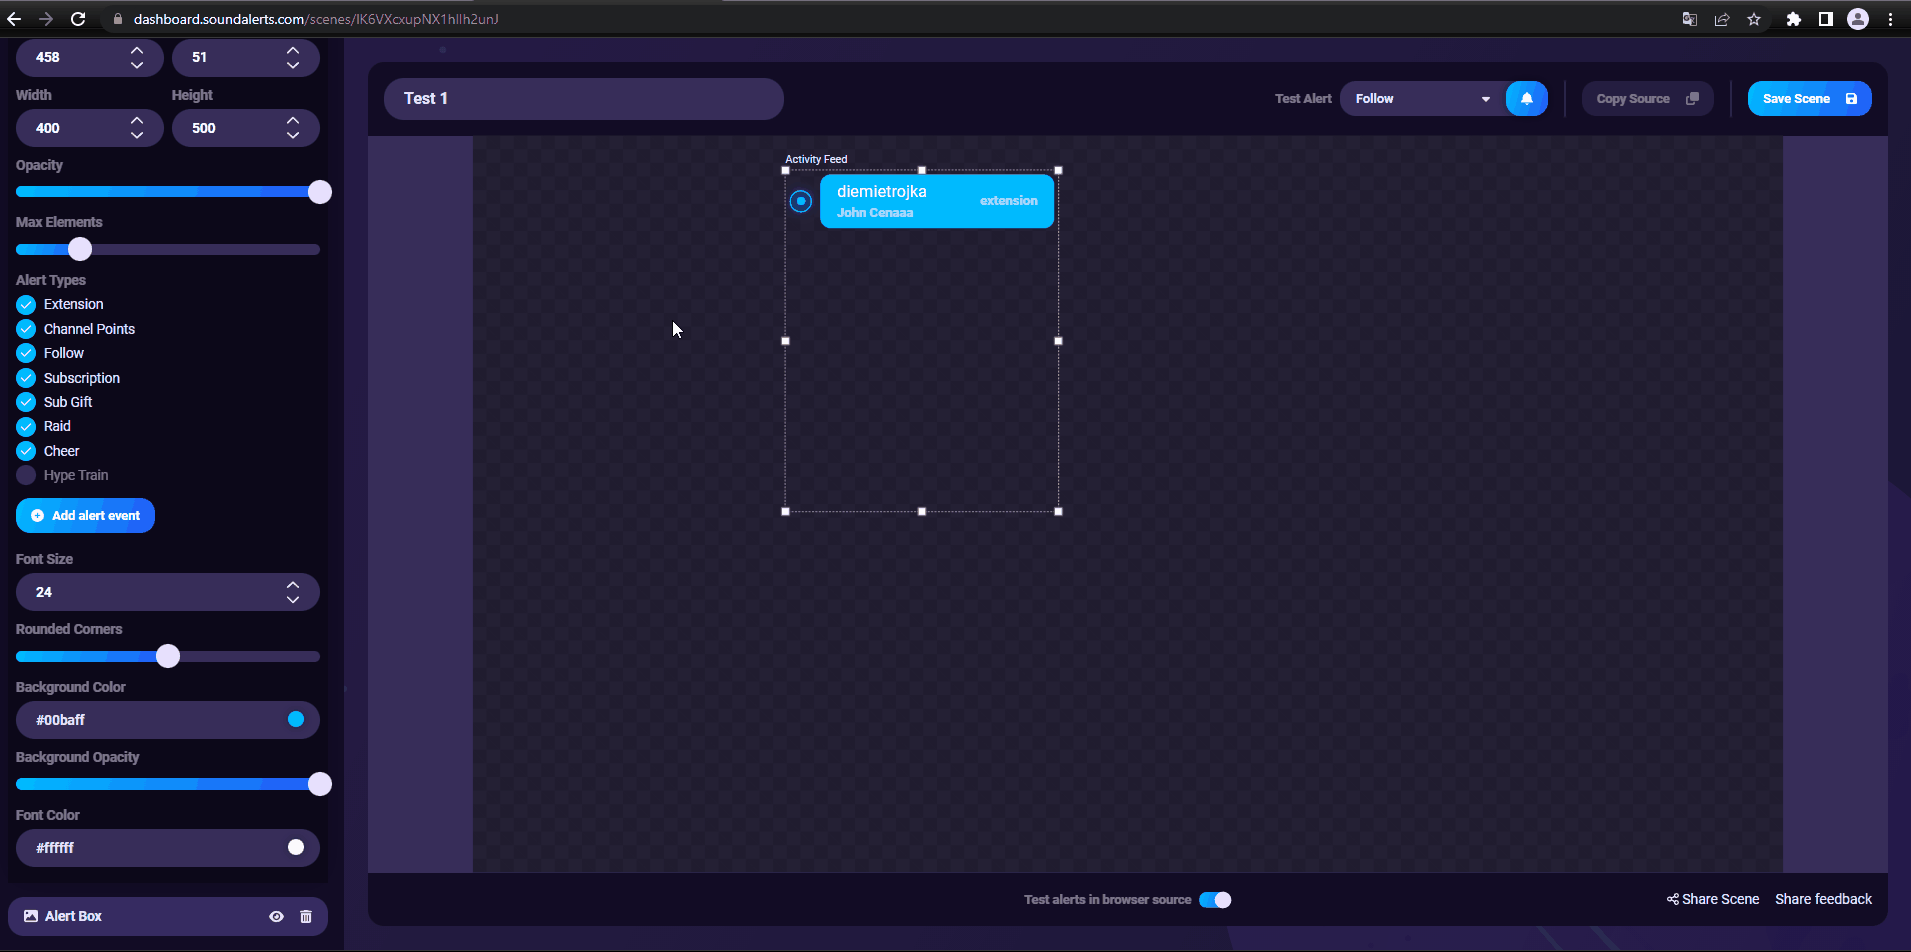
Task: Click the Width input field 400
Action: pos(90,128)
